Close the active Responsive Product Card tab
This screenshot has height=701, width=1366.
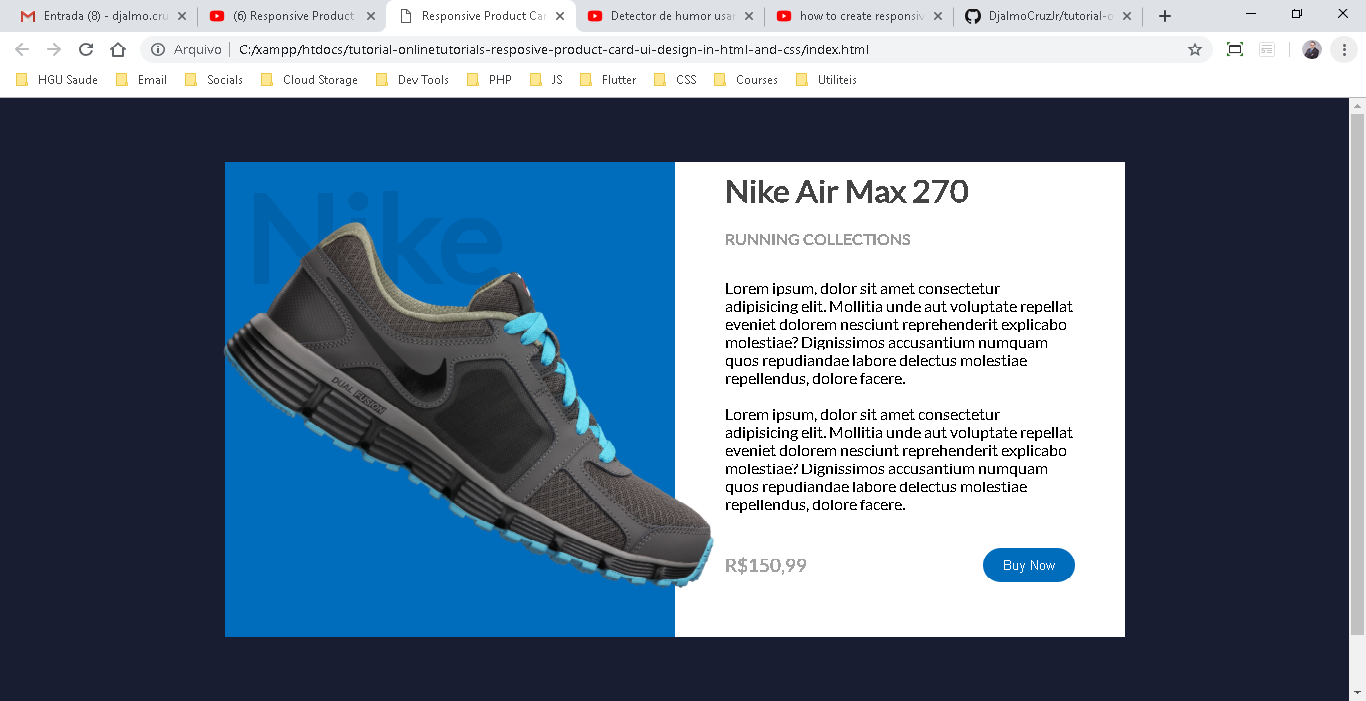[x=560, y=16]
